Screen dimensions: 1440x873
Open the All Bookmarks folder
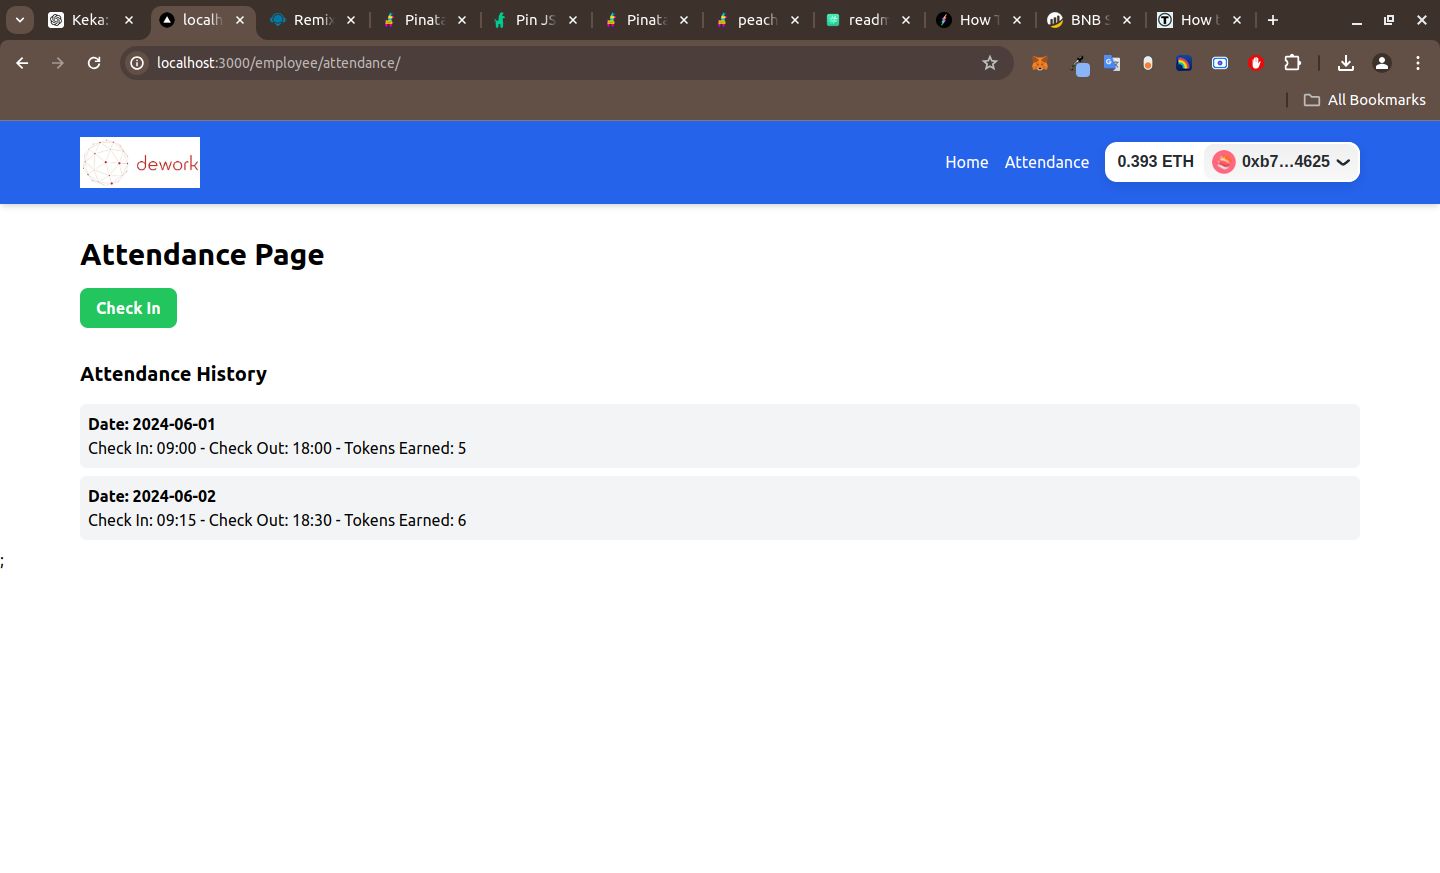(x=1364, y=100)
